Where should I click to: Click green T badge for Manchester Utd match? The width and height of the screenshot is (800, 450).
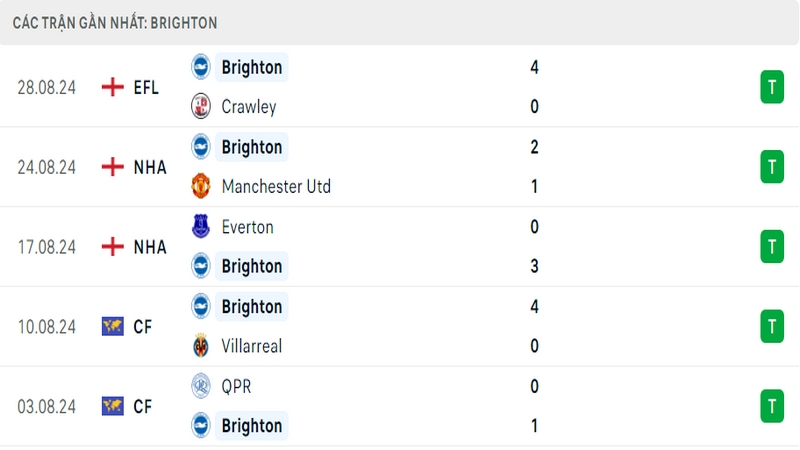point(772,167)
